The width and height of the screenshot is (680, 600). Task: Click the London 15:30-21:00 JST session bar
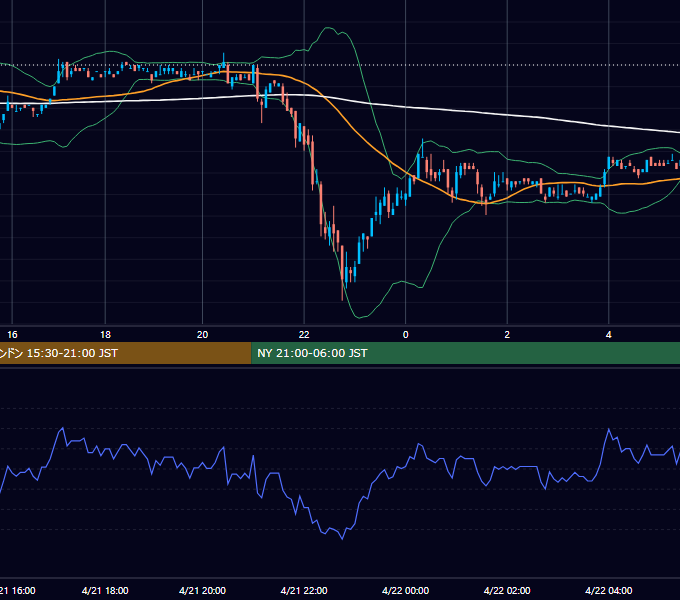coord(125,353)
